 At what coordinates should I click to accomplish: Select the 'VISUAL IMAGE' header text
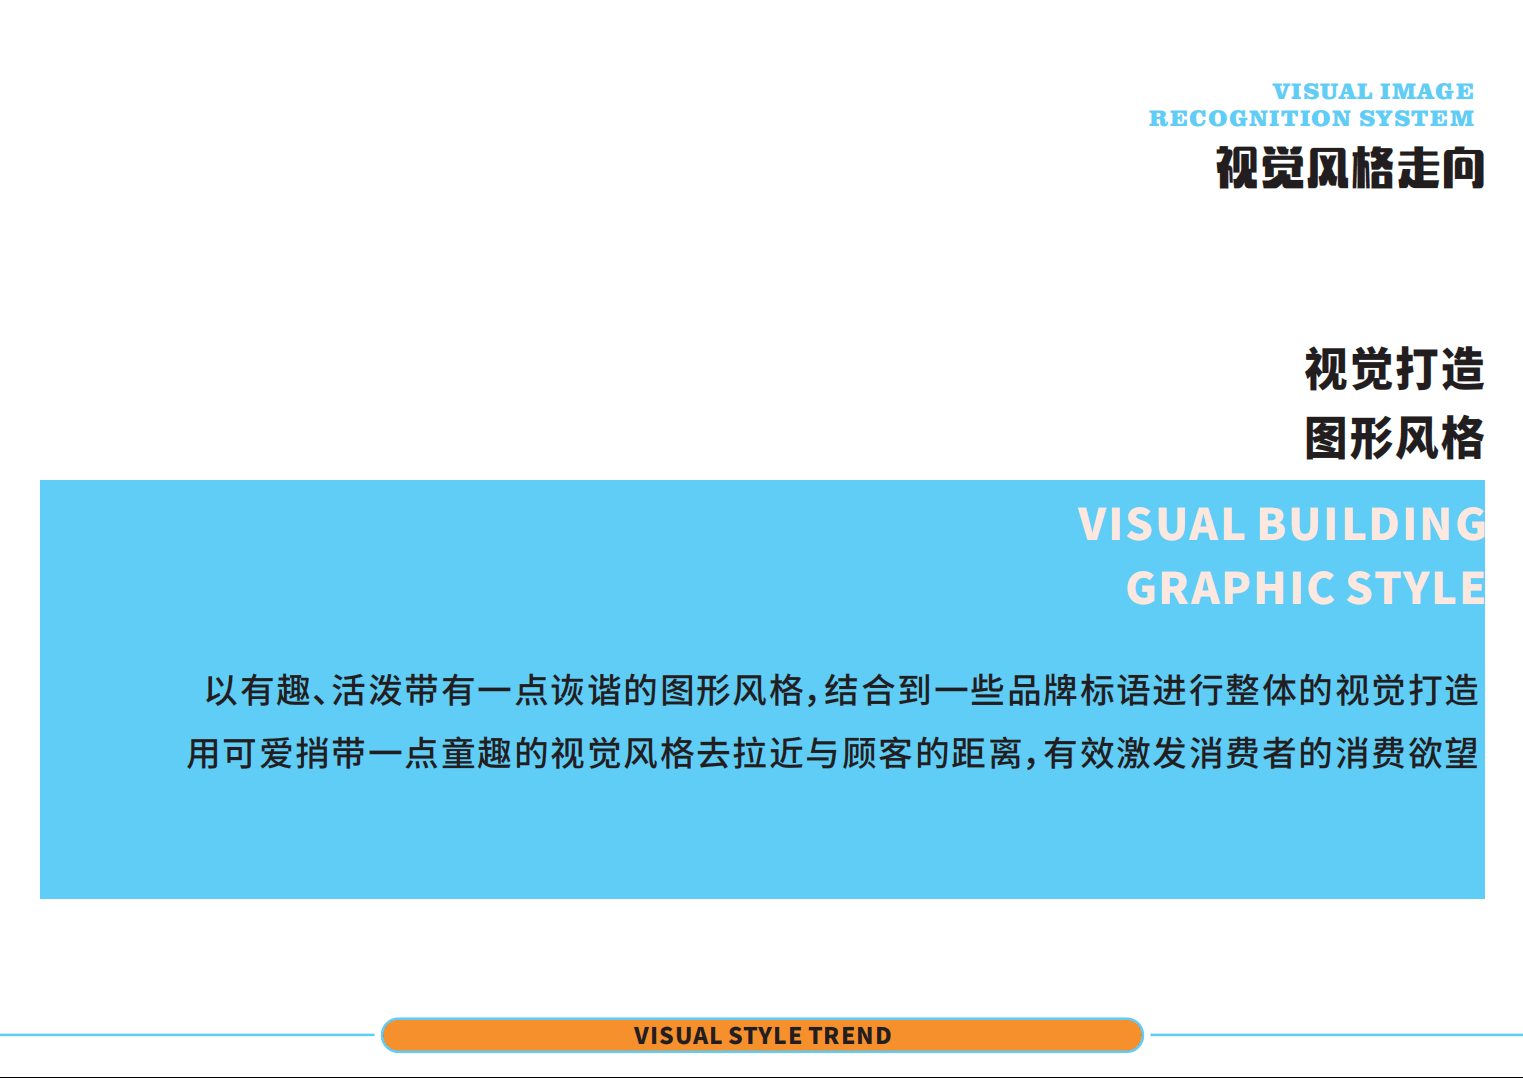[1373, 91]
